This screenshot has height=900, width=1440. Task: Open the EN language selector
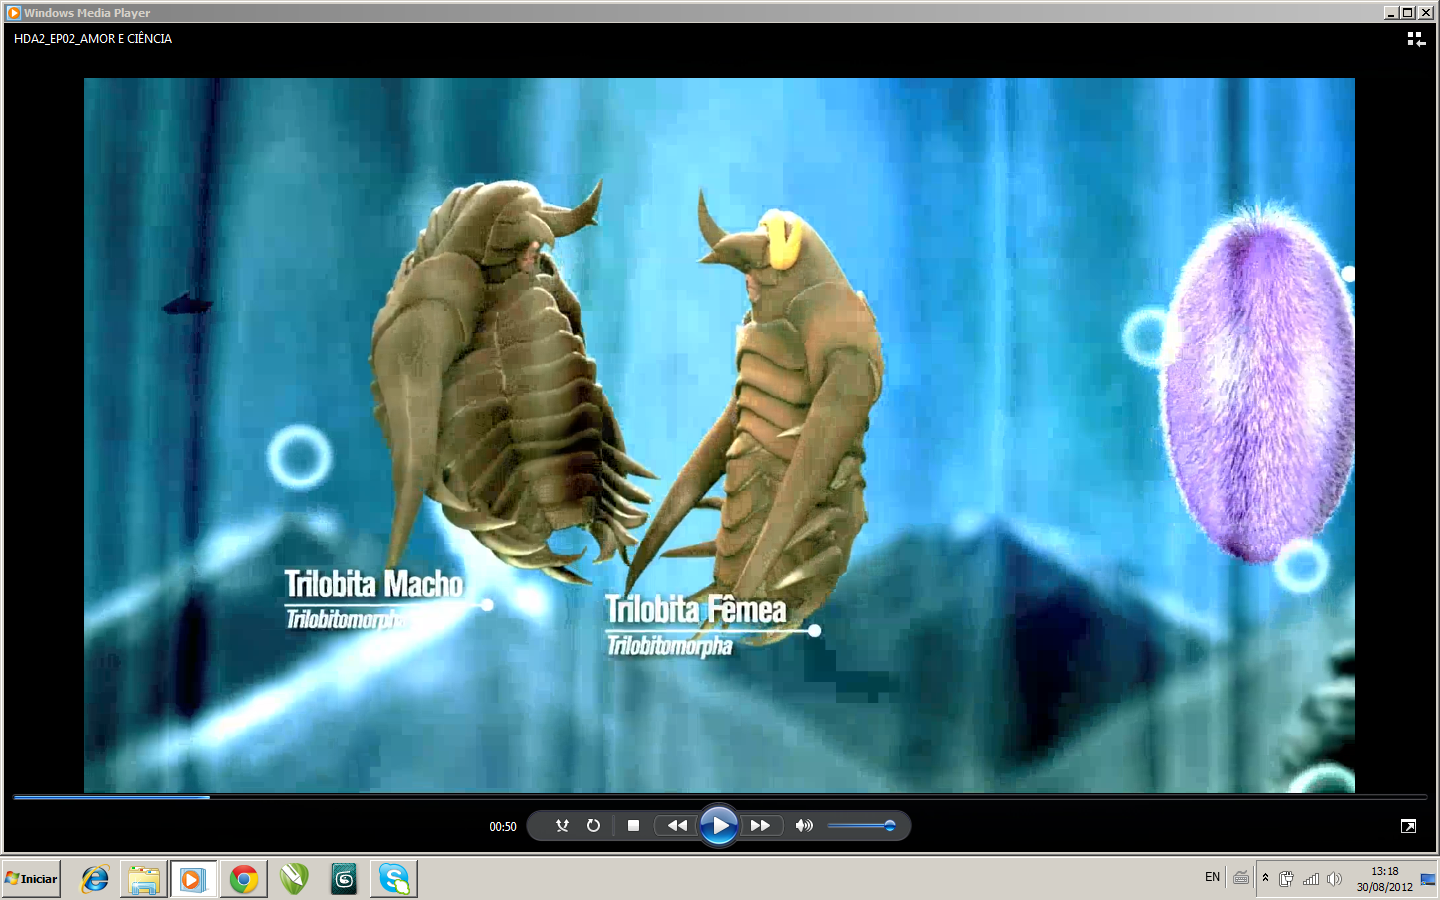coord(1212,878)
